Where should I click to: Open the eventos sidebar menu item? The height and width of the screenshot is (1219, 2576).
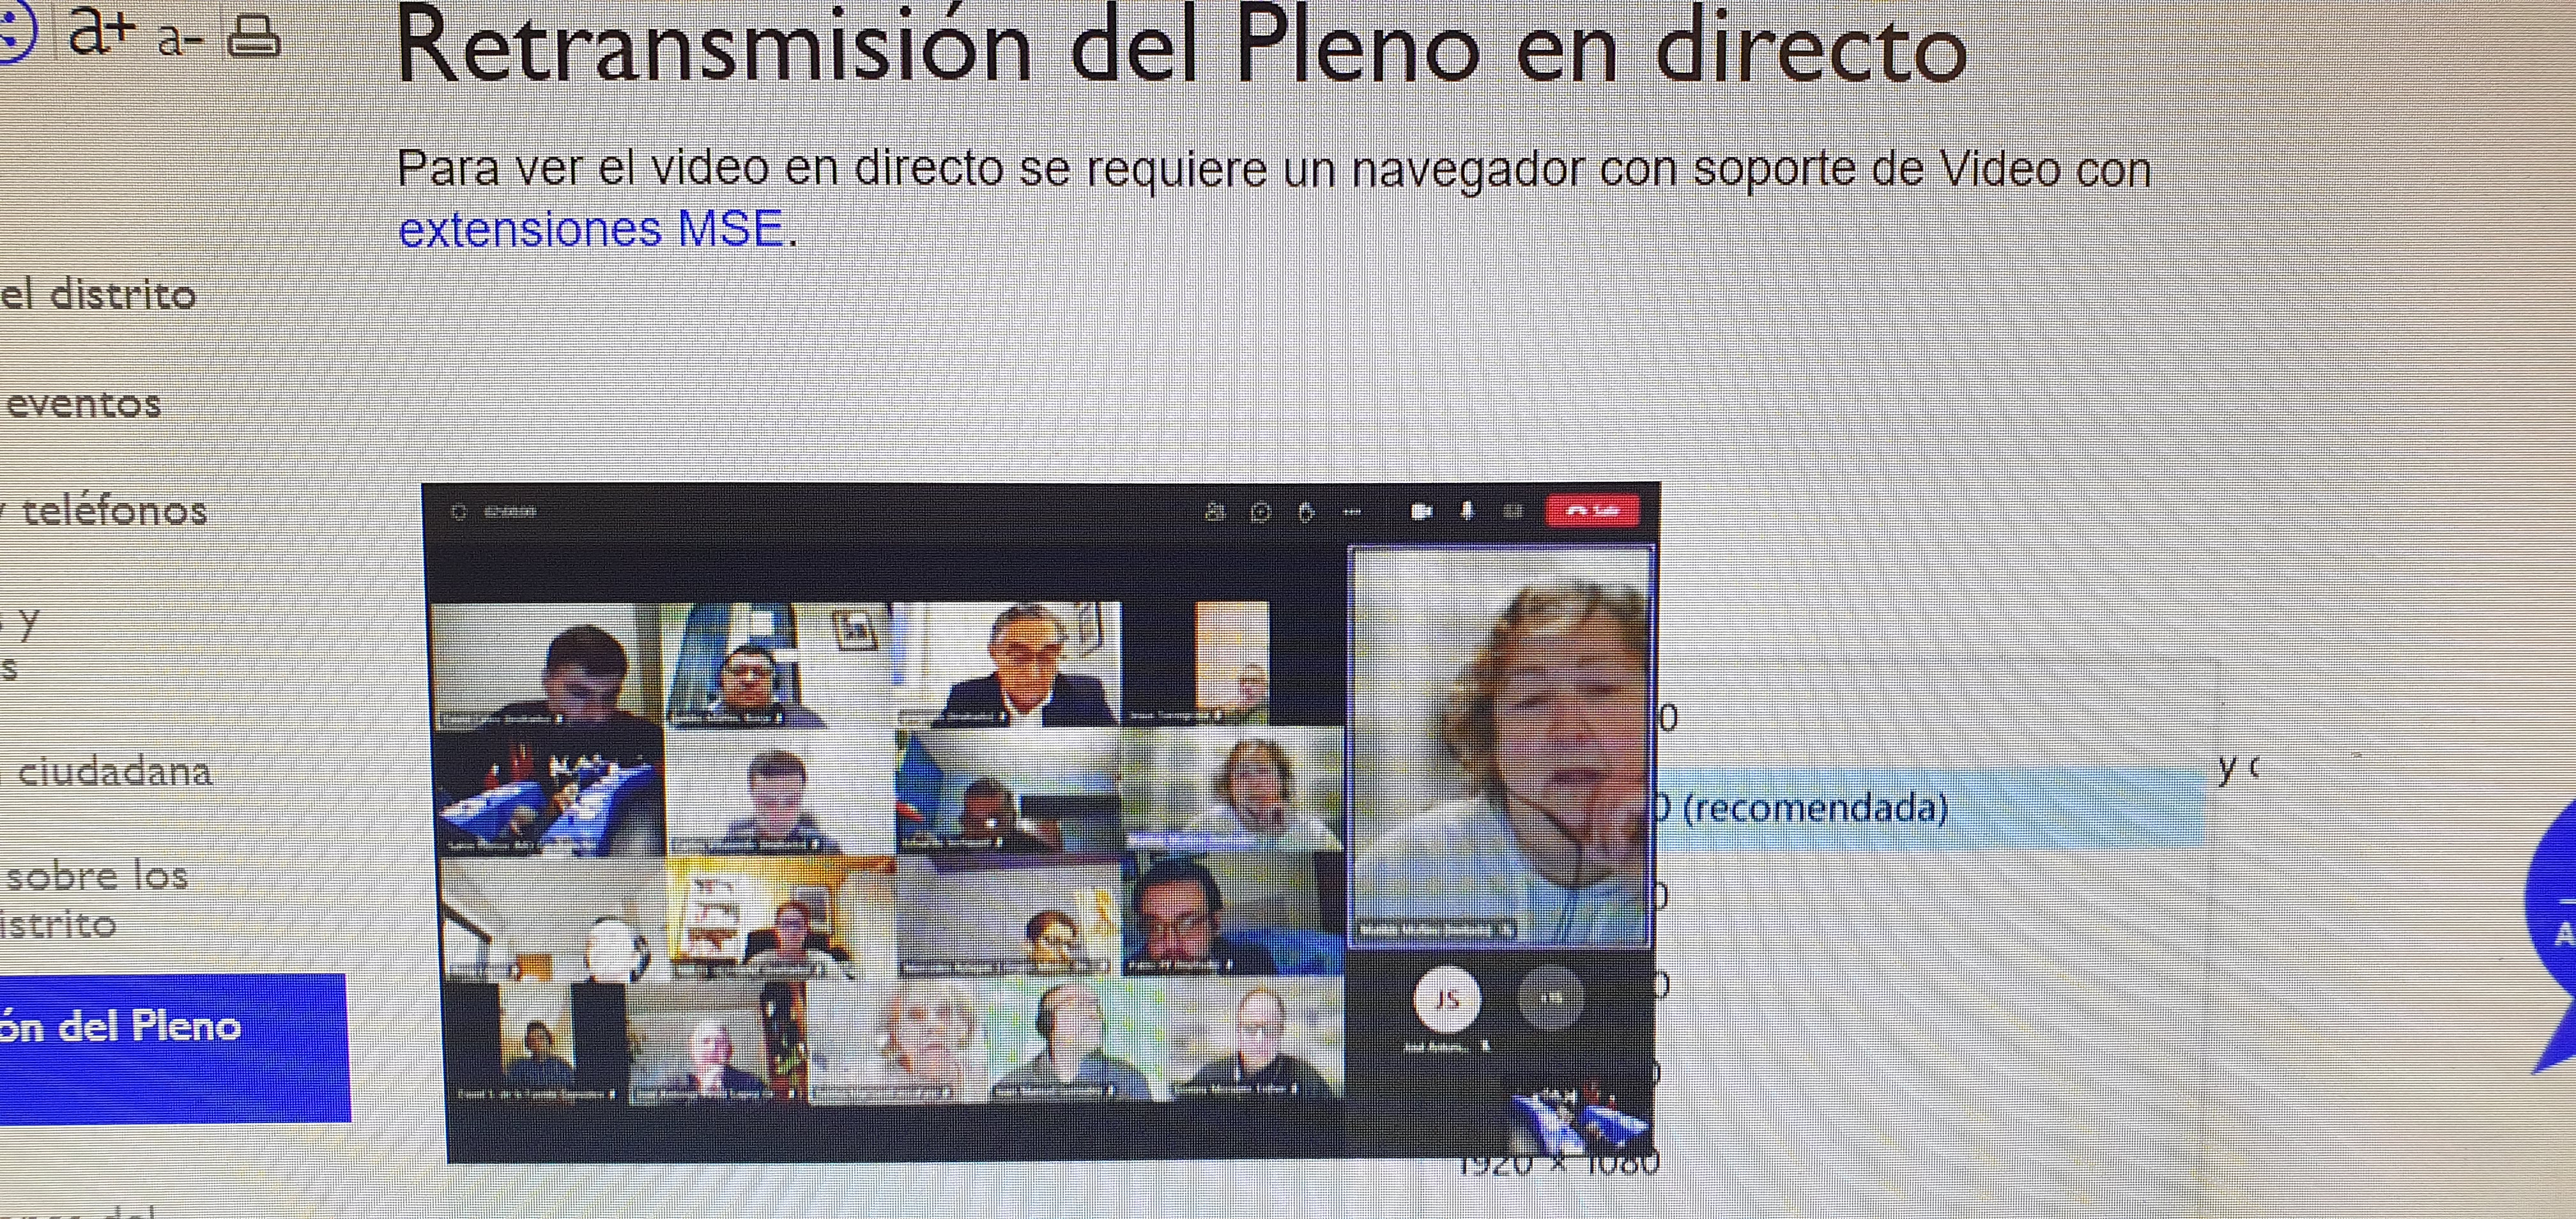click(84, 404)
